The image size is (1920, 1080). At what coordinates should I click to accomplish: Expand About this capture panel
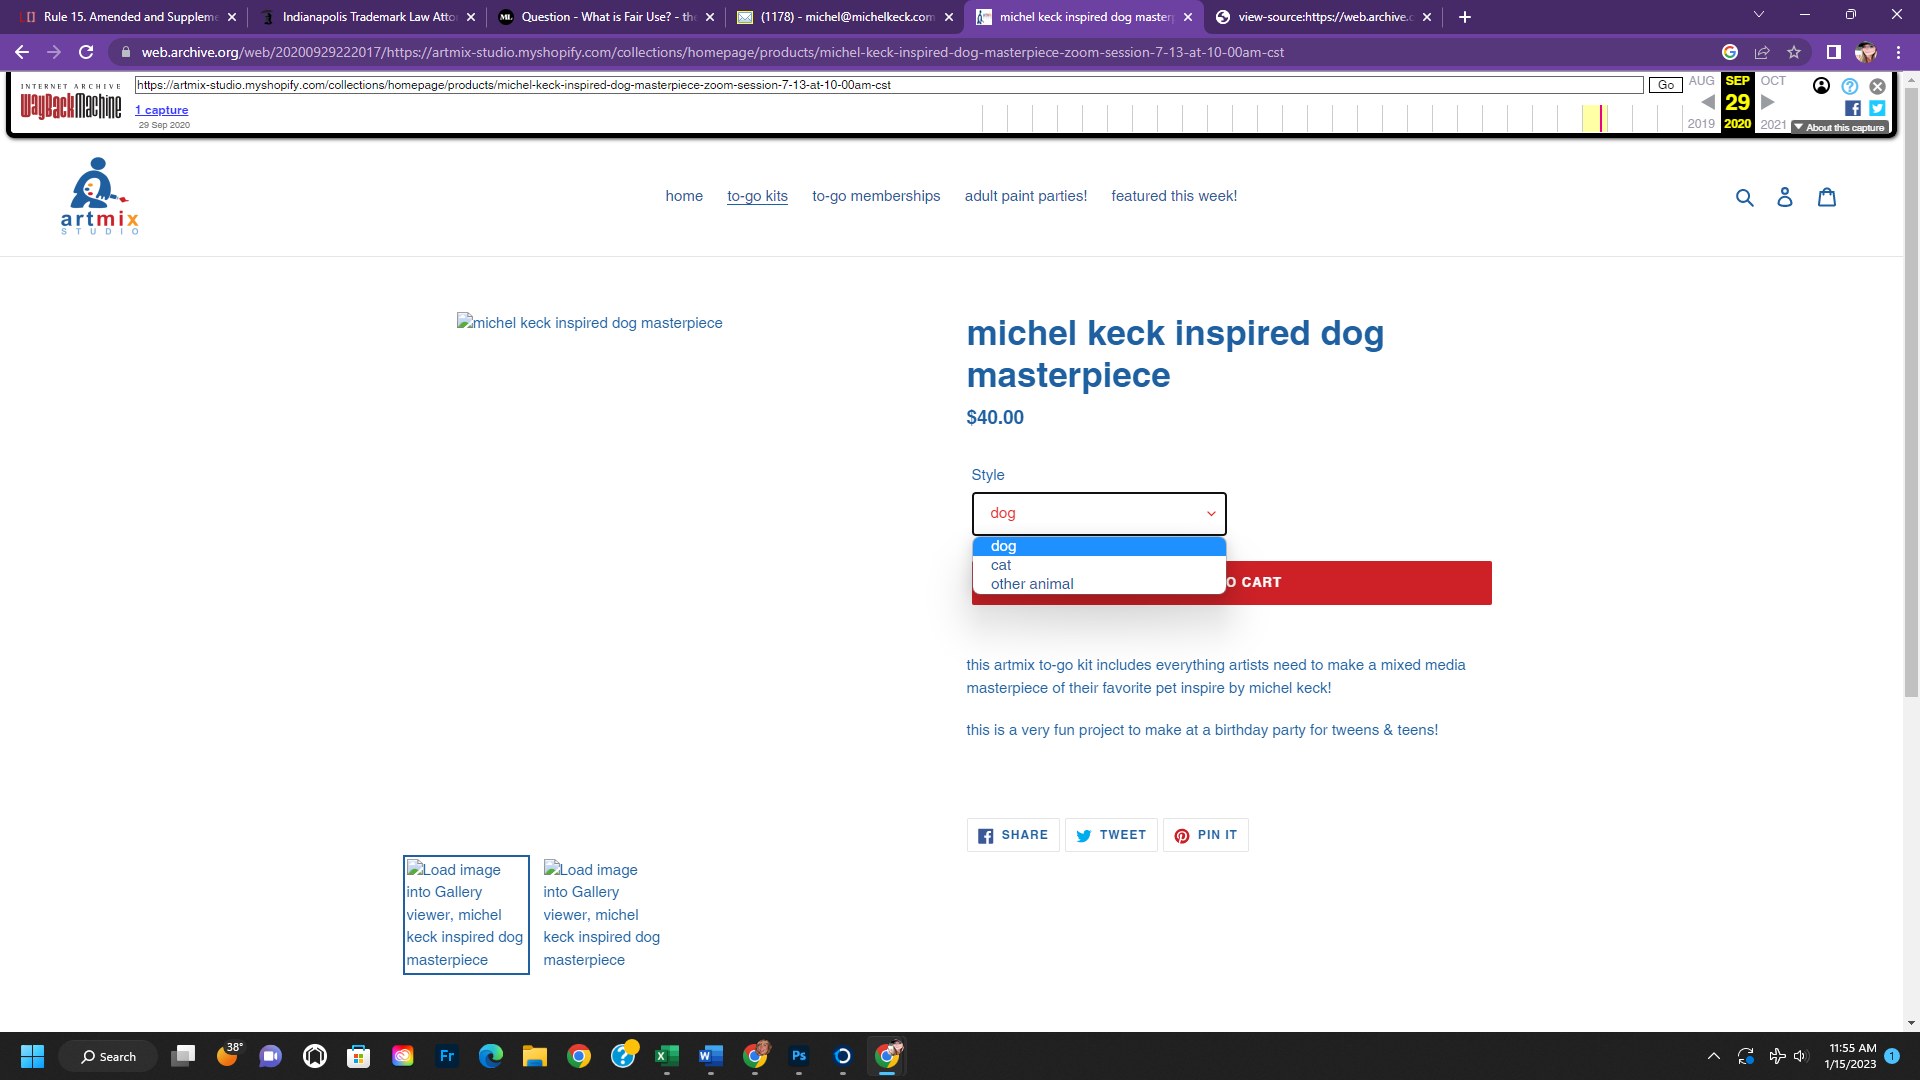coord(1839,128)
